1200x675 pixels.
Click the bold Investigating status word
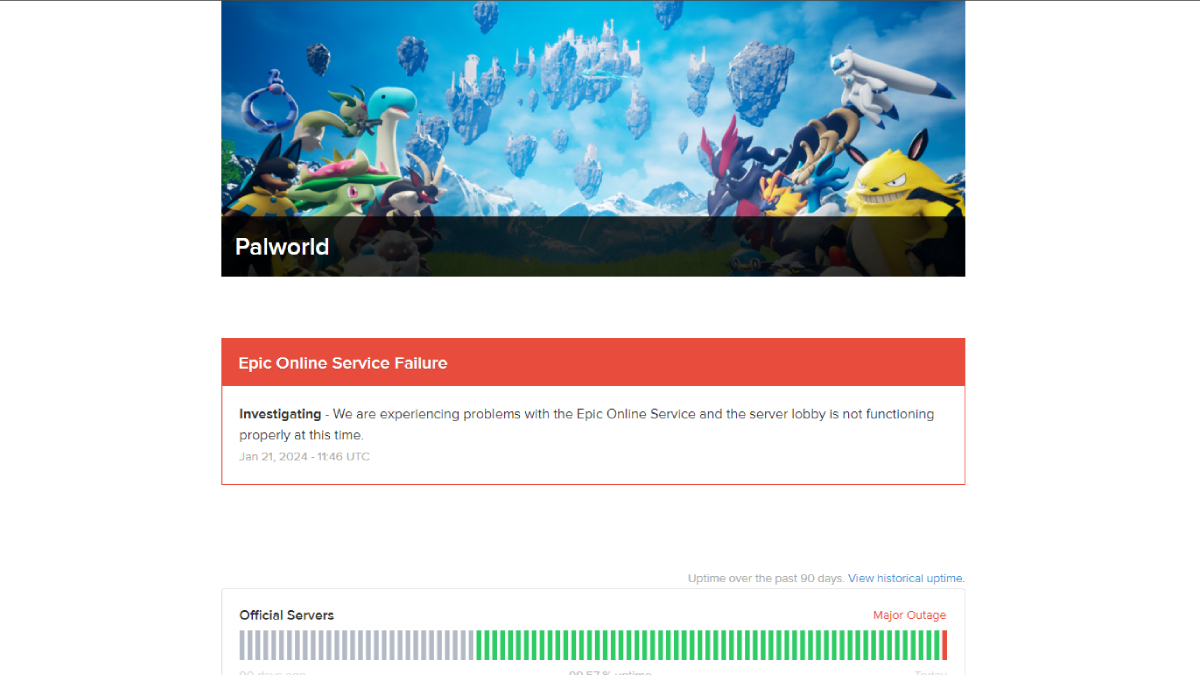(280, 414)
